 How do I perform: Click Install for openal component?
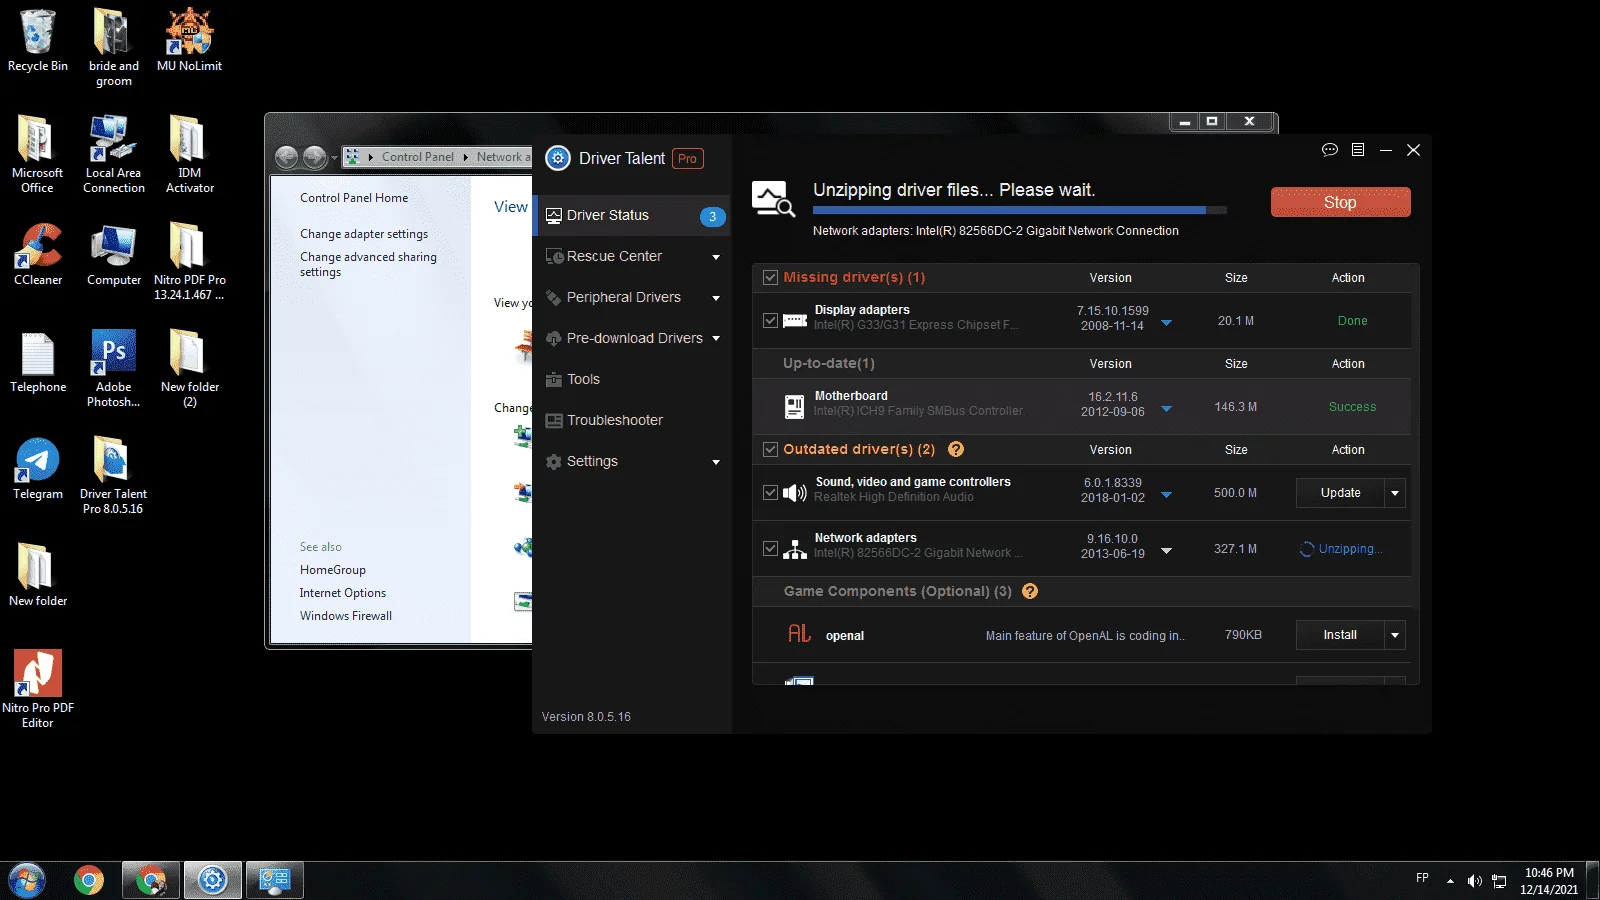(x=1340, y=635)
